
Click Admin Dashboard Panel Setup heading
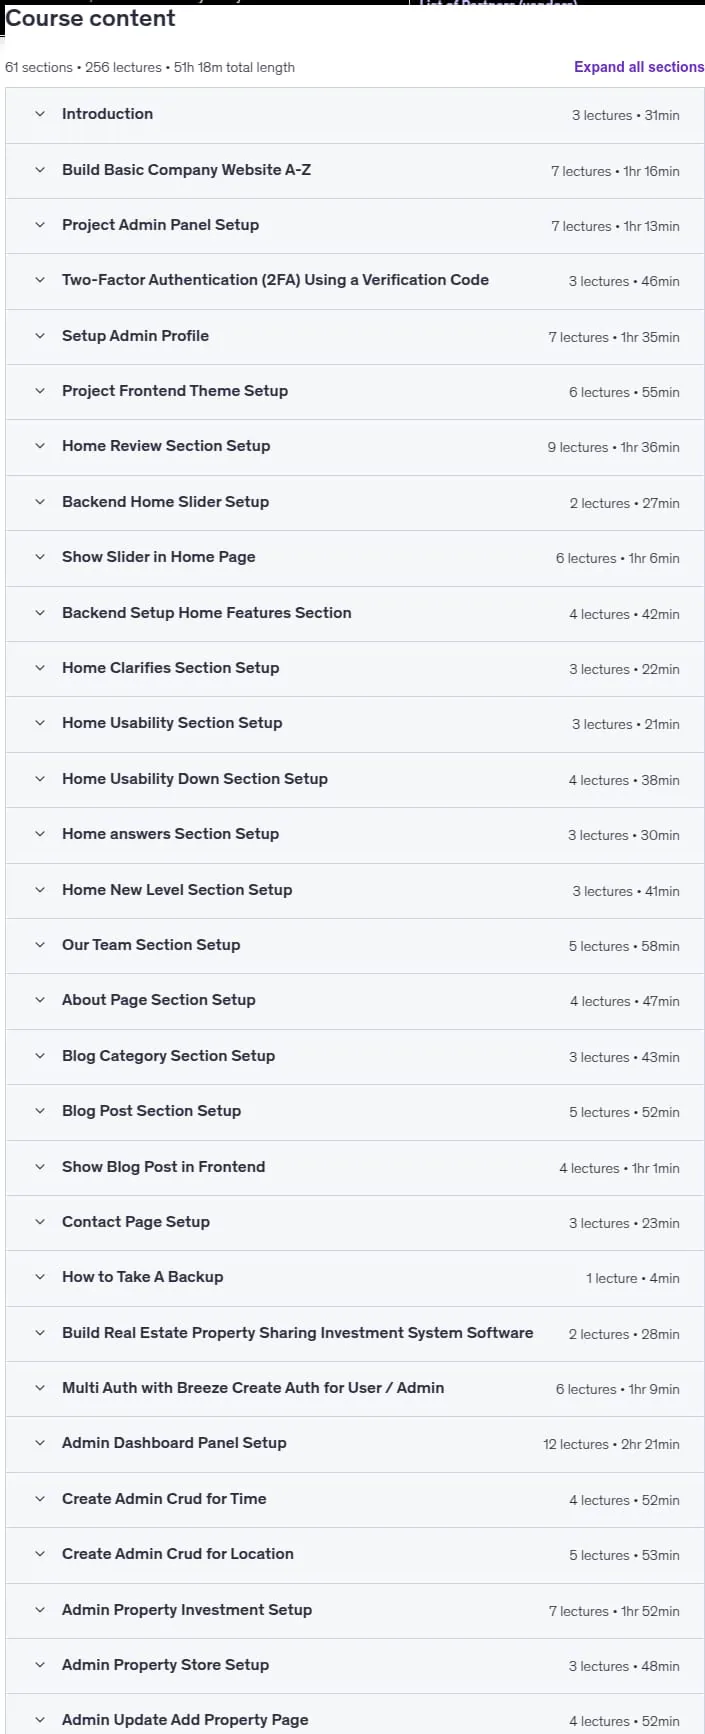[x=174, y=1443]
